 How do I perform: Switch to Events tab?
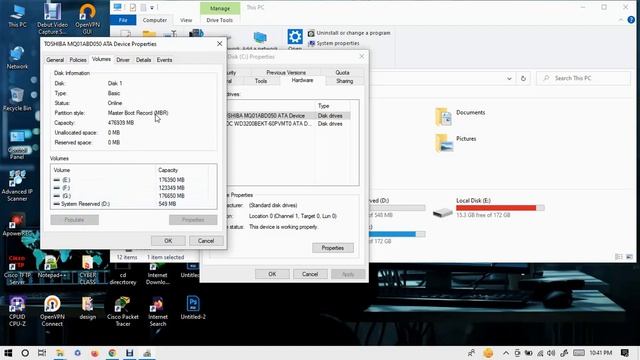pyautogui.click(x=164, y=60)
